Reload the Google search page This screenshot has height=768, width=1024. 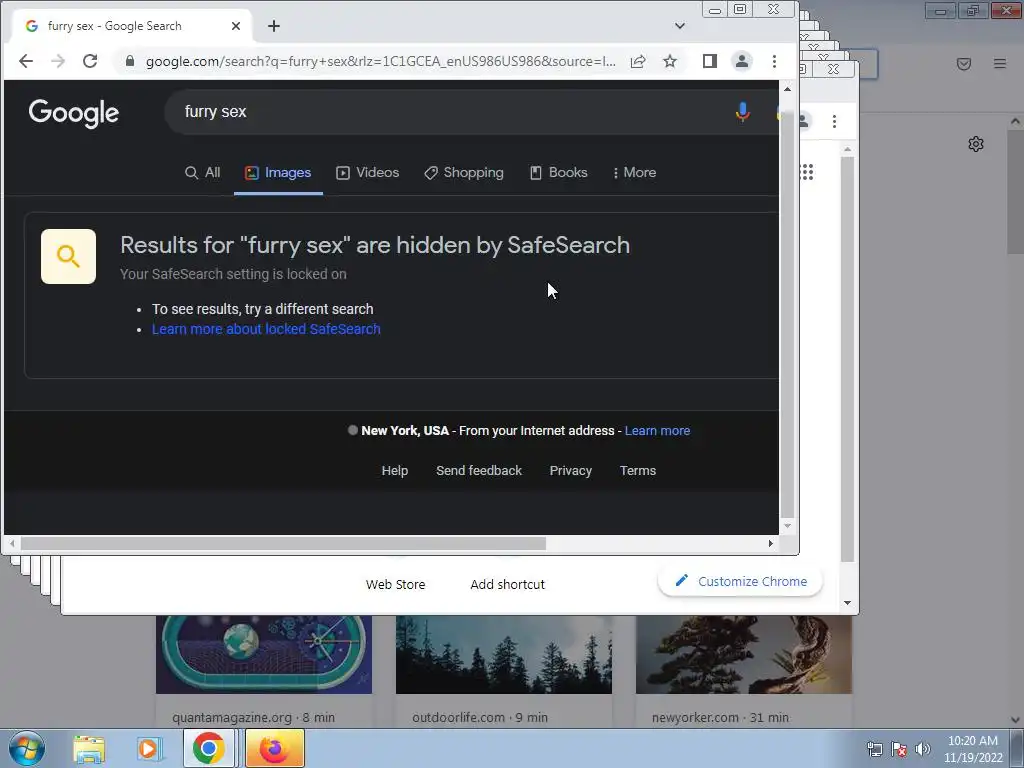pos(89,61)
